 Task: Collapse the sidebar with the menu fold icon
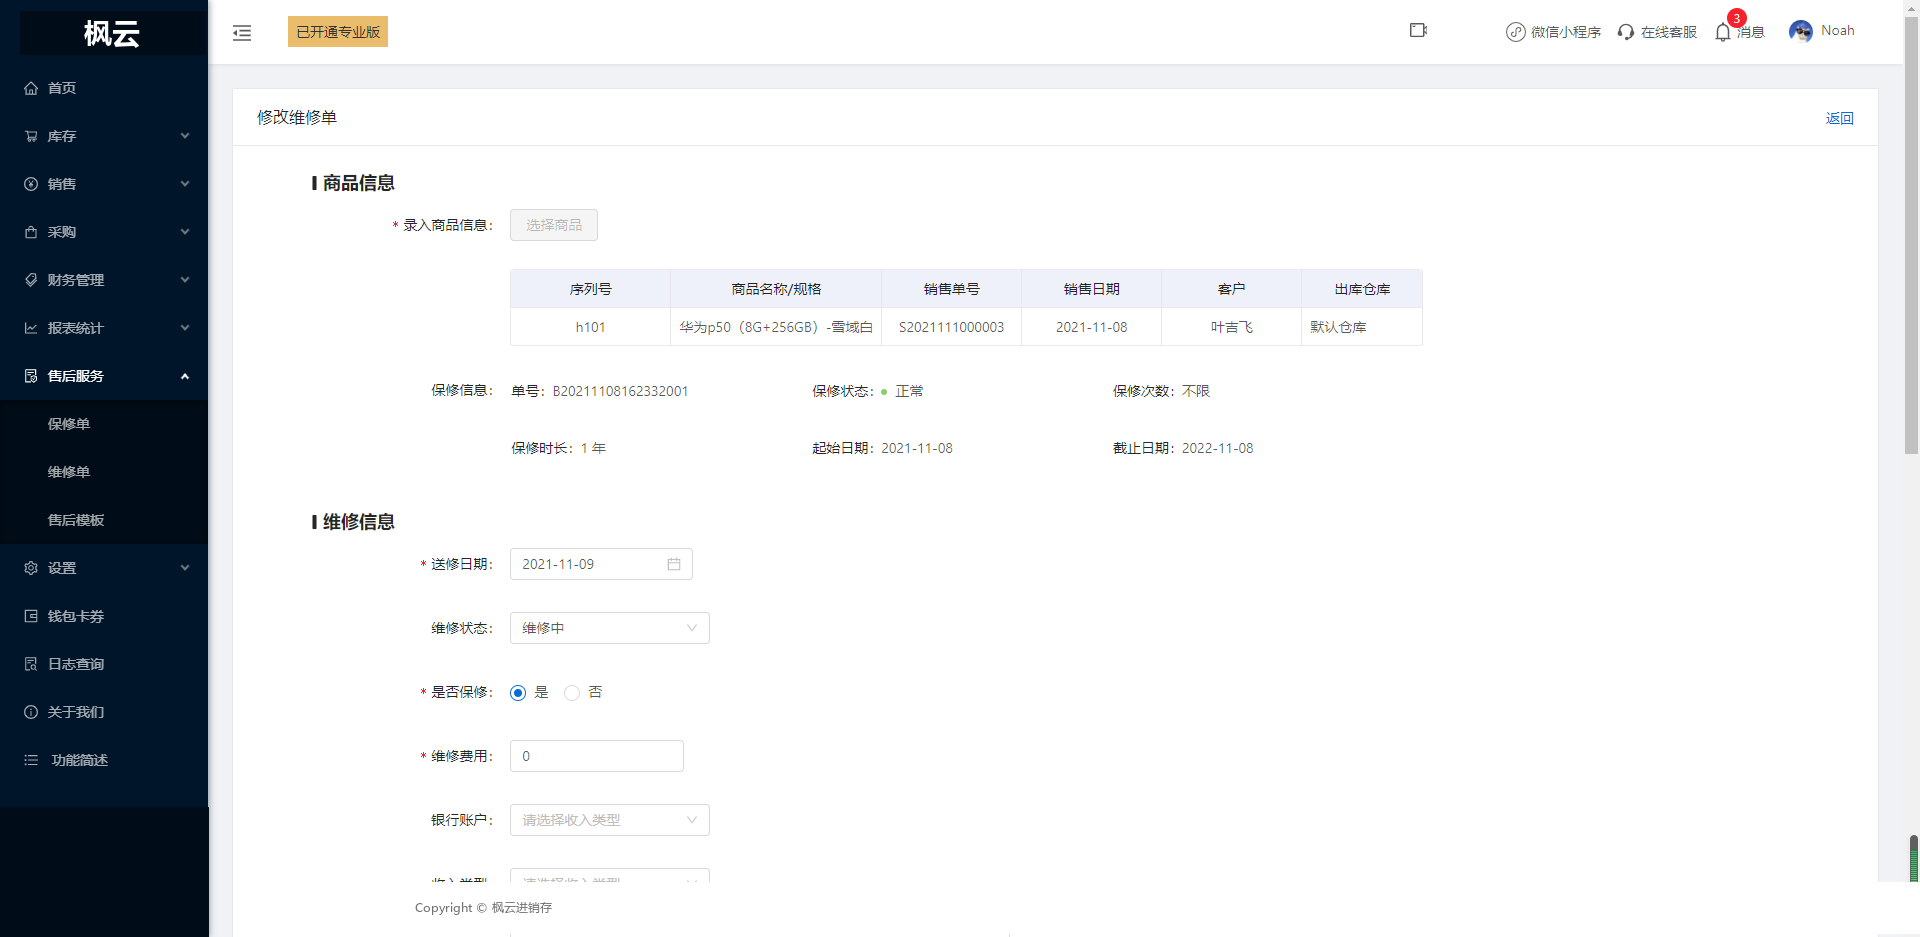(x=242, y=33)
